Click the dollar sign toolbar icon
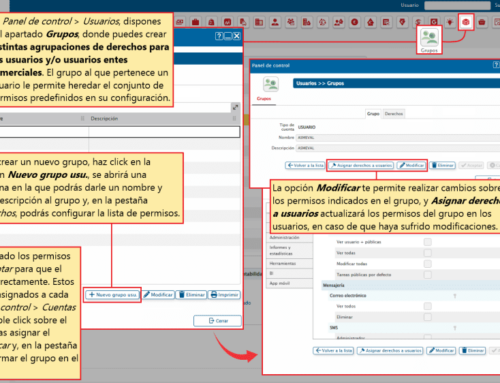Viewport: 500px width, 383px height. pos(418,22)
